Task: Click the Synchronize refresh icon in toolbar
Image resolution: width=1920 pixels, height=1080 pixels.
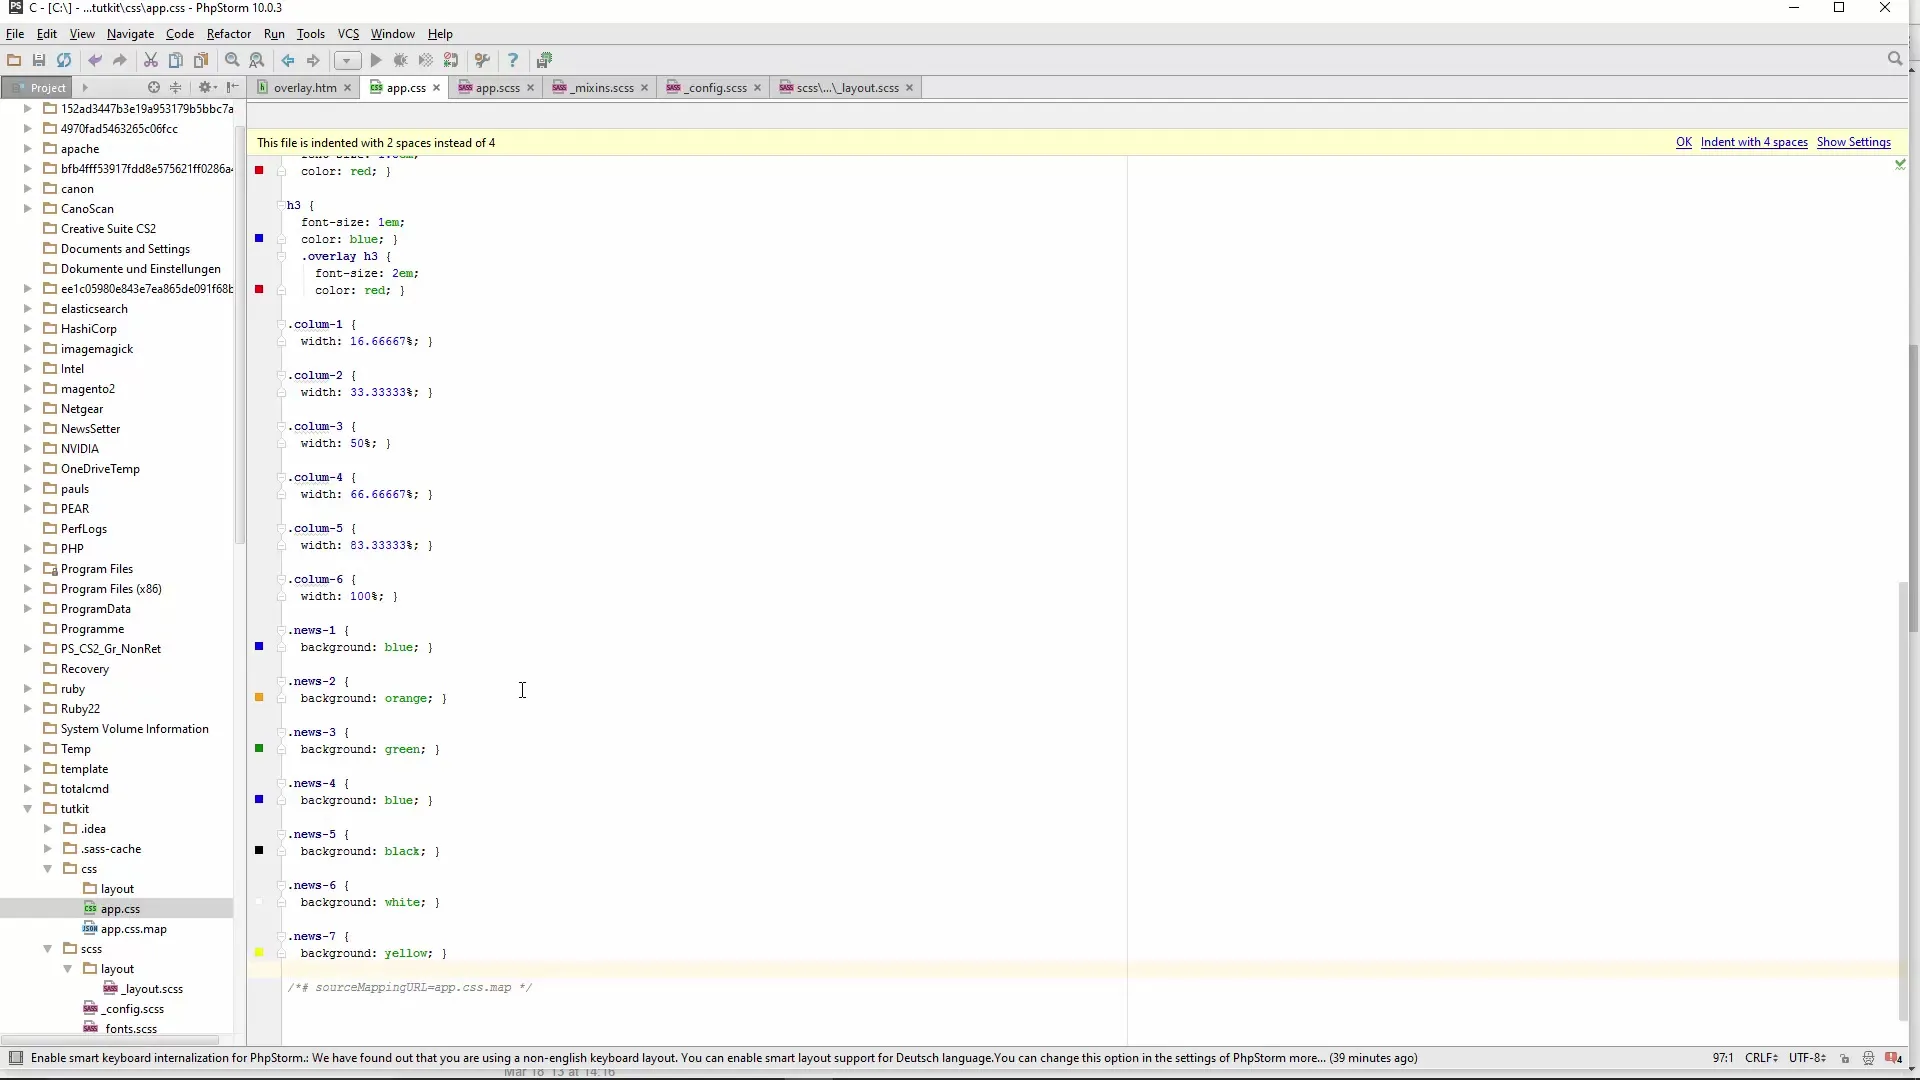Action: point(64,60)
